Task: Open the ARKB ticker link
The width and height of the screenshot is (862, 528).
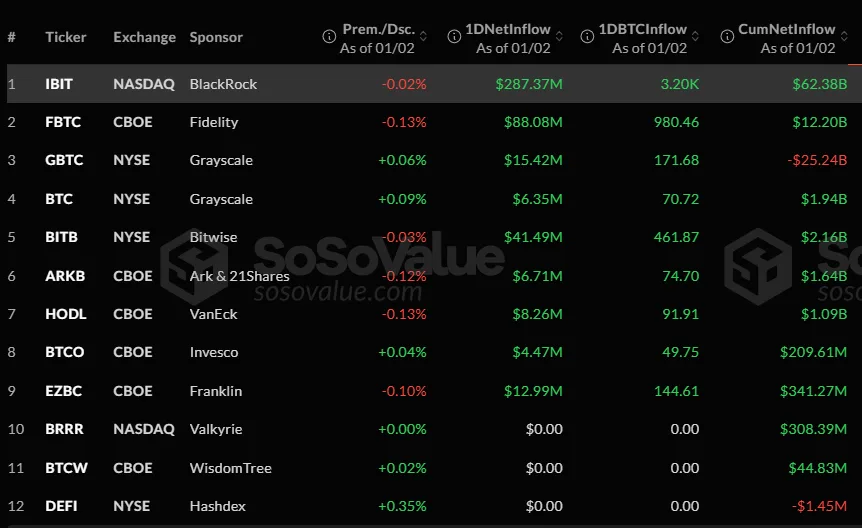Action: 65,276
